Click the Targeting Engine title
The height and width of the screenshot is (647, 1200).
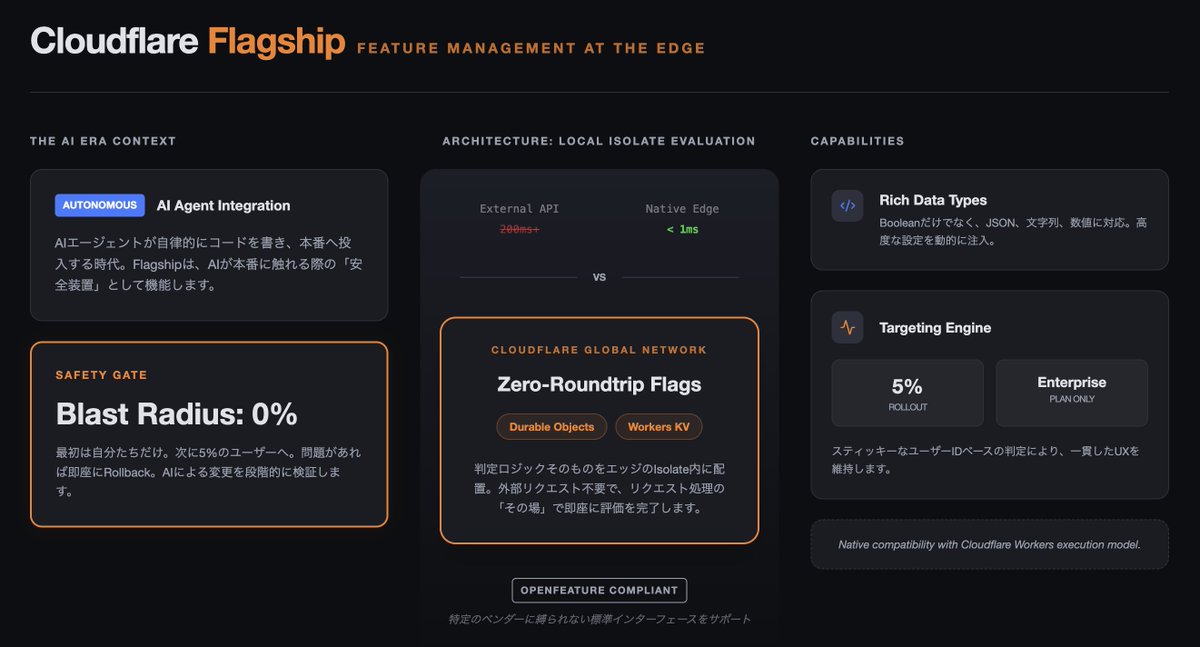tap(935, 327)
